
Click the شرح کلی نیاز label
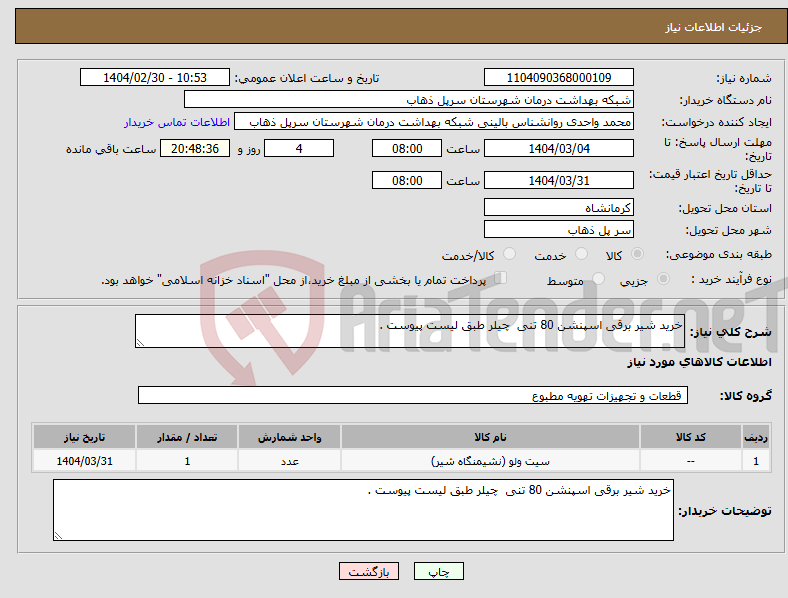tap(731, 332)
